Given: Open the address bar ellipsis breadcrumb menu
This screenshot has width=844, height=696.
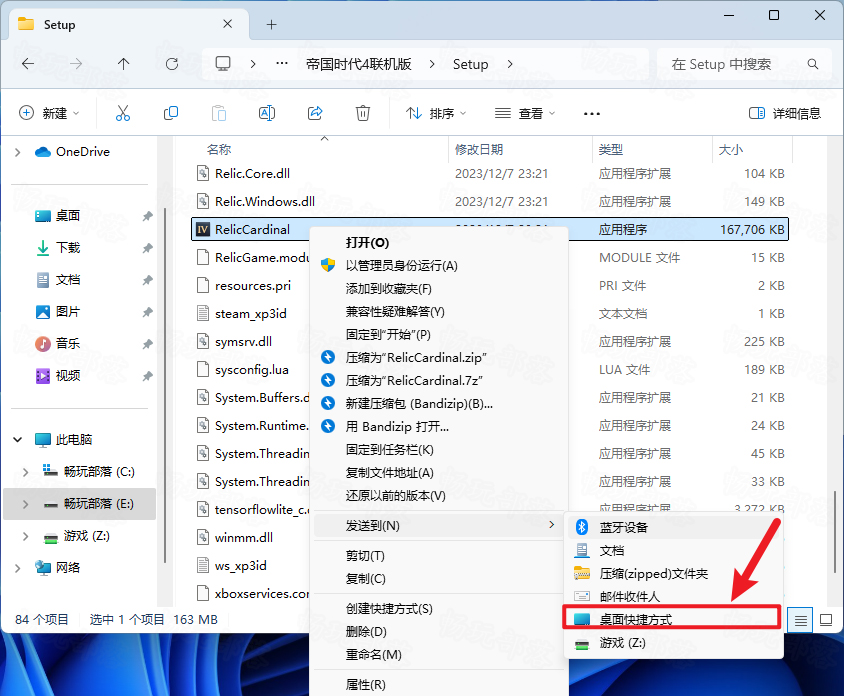Looking at the screenshot, I should coord(282,64).
